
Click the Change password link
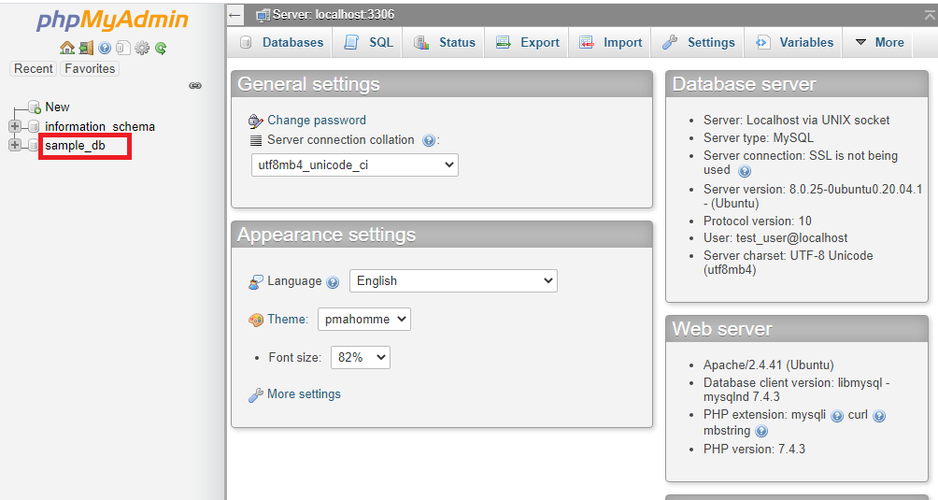pyautogui.click(x=316, y=120)
